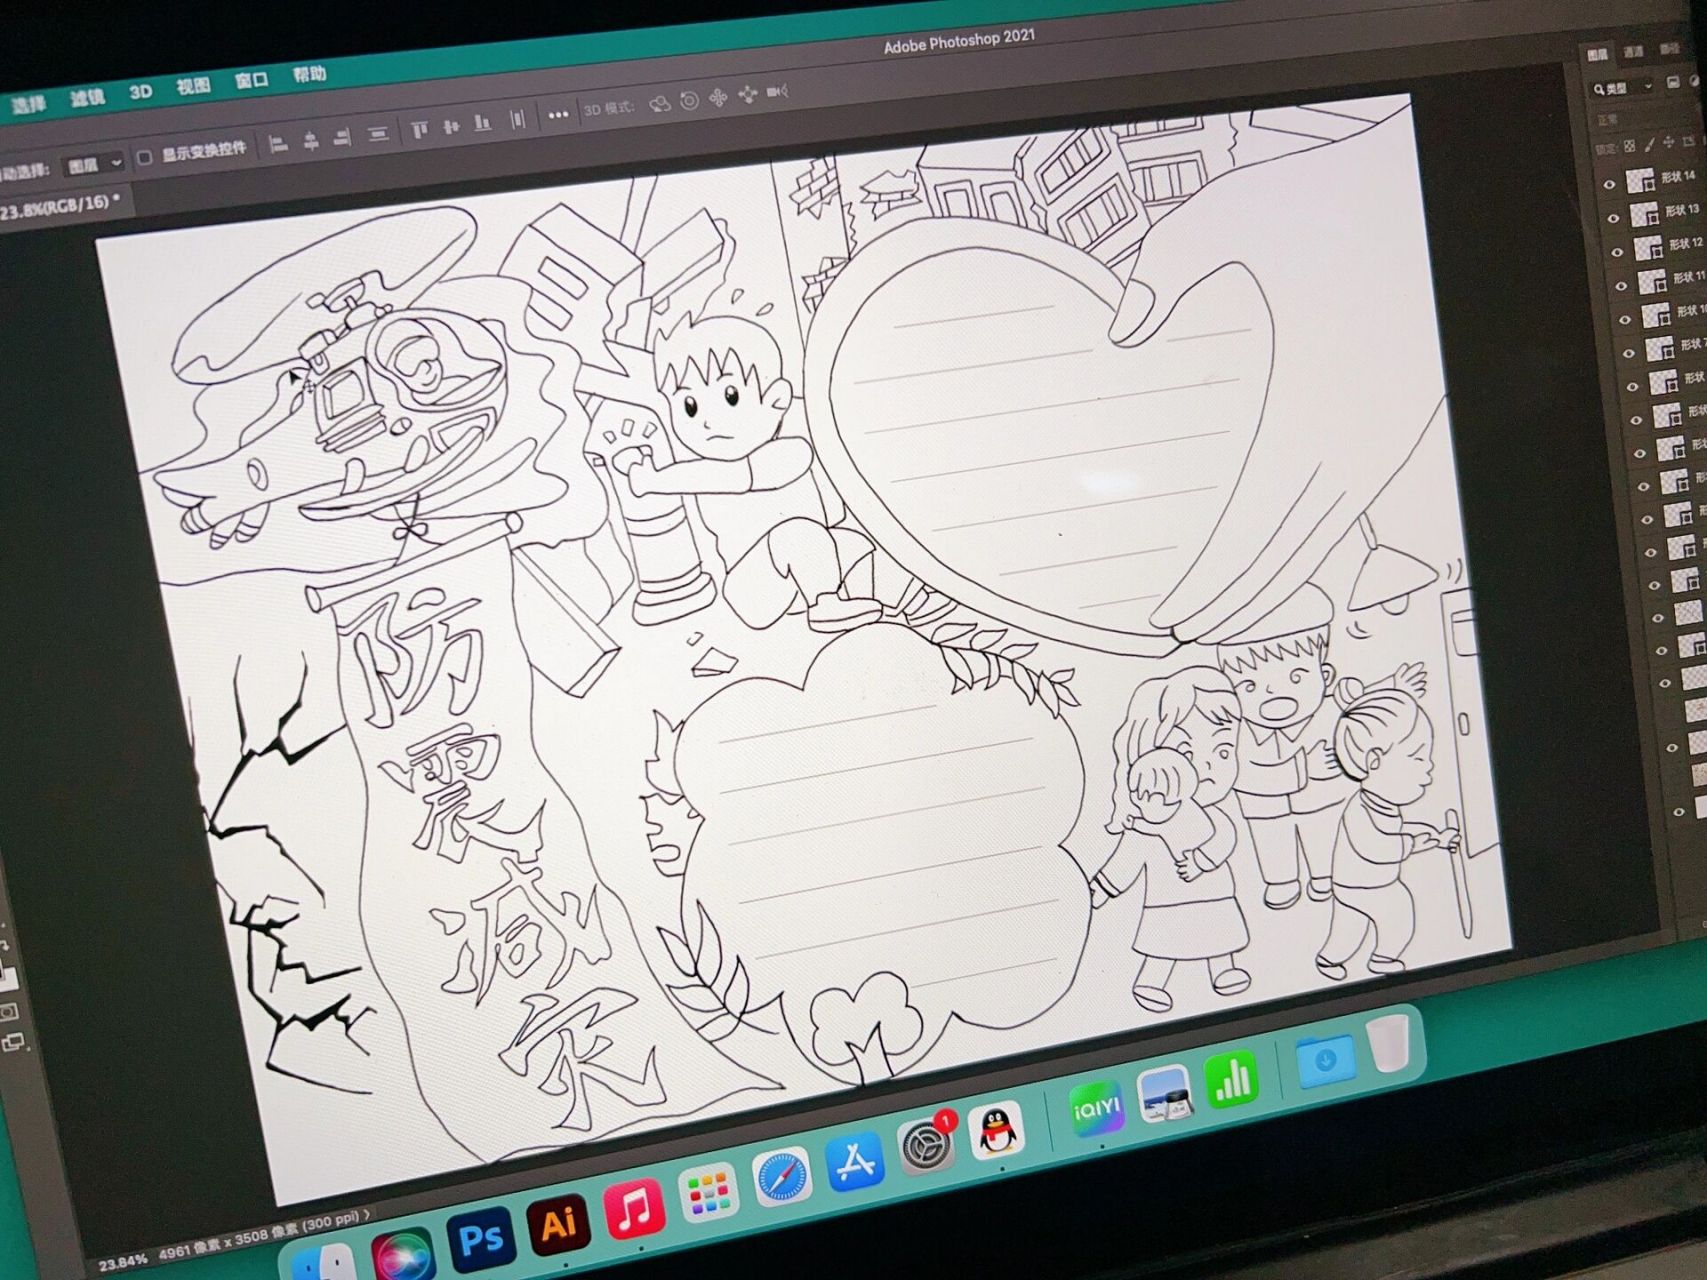Select the 3D orbit rotate mode icon
The height and width of the screenshot is (1280, 1707).
pos(659,104)
